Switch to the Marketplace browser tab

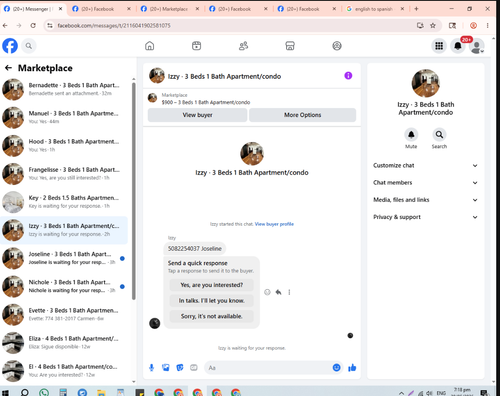coord(169,9)
